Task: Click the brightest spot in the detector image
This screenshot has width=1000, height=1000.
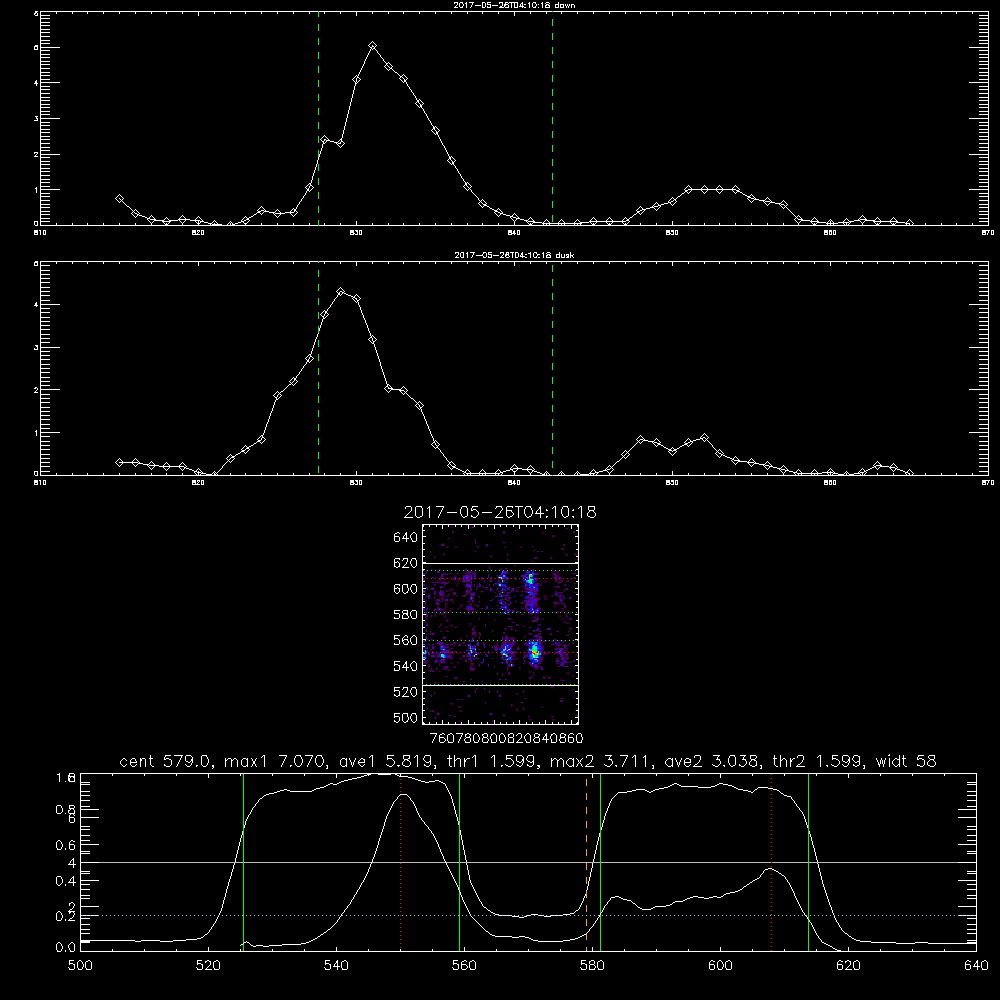Action: [534, 652]
